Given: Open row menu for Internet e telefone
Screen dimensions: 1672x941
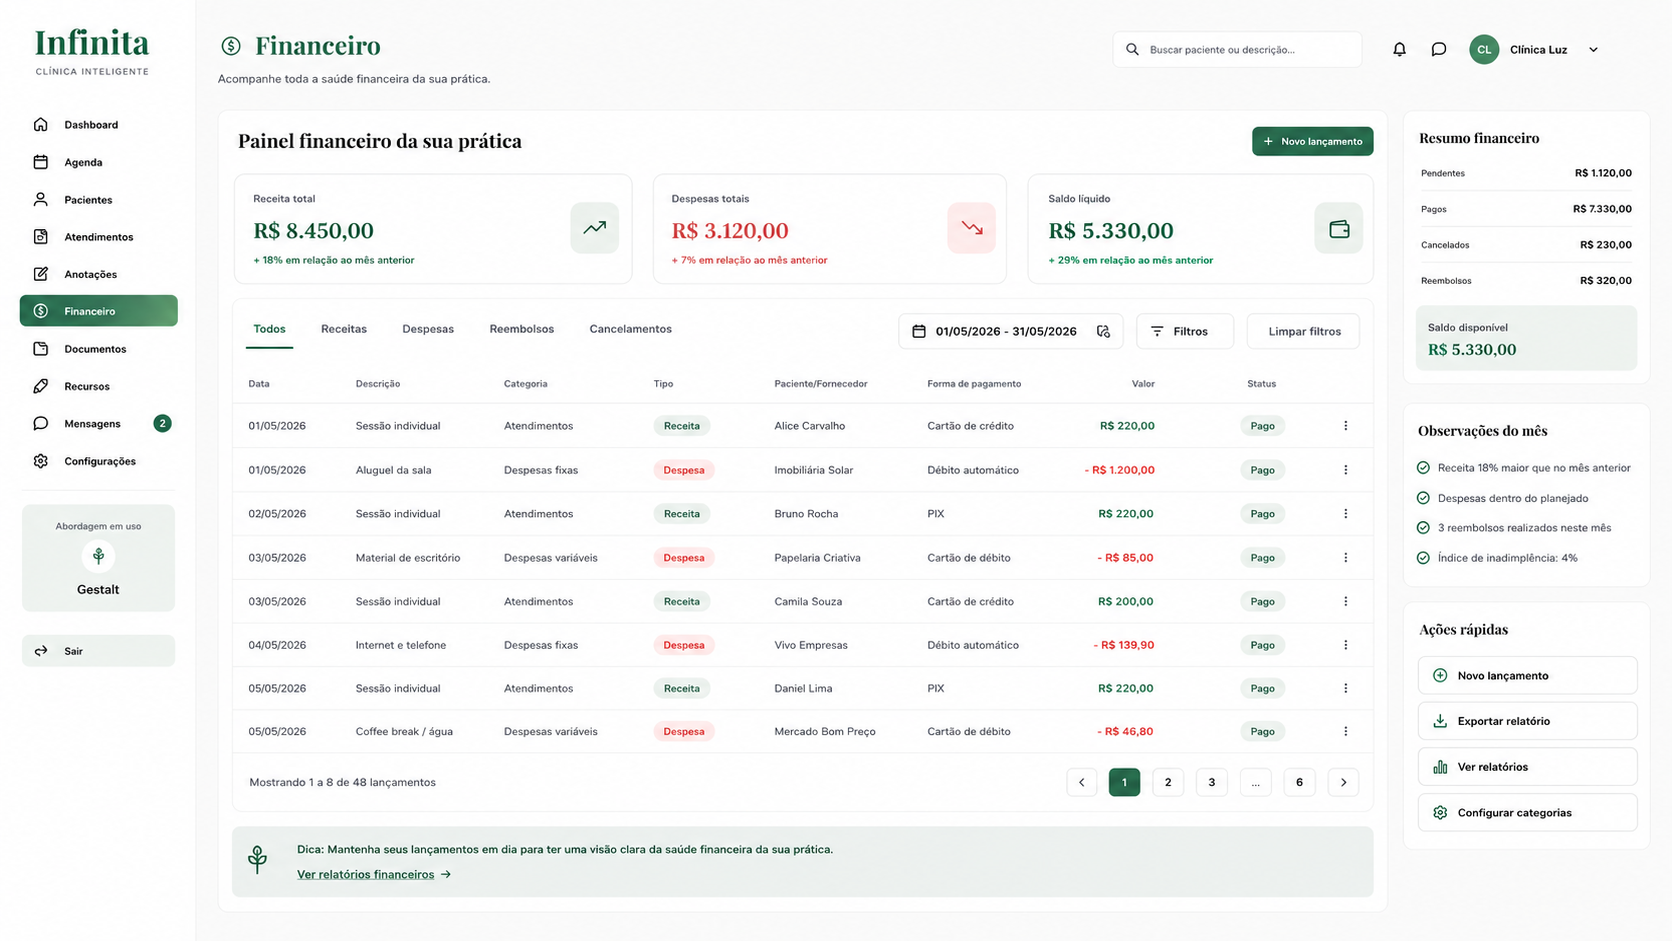Looking at the screenshot, I should coord(1345,645).
